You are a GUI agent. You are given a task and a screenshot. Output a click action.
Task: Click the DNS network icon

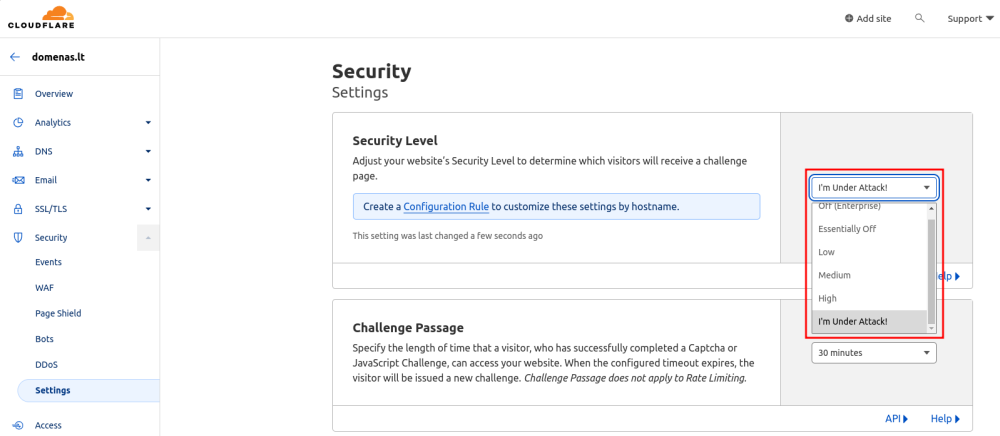(17, 152)
